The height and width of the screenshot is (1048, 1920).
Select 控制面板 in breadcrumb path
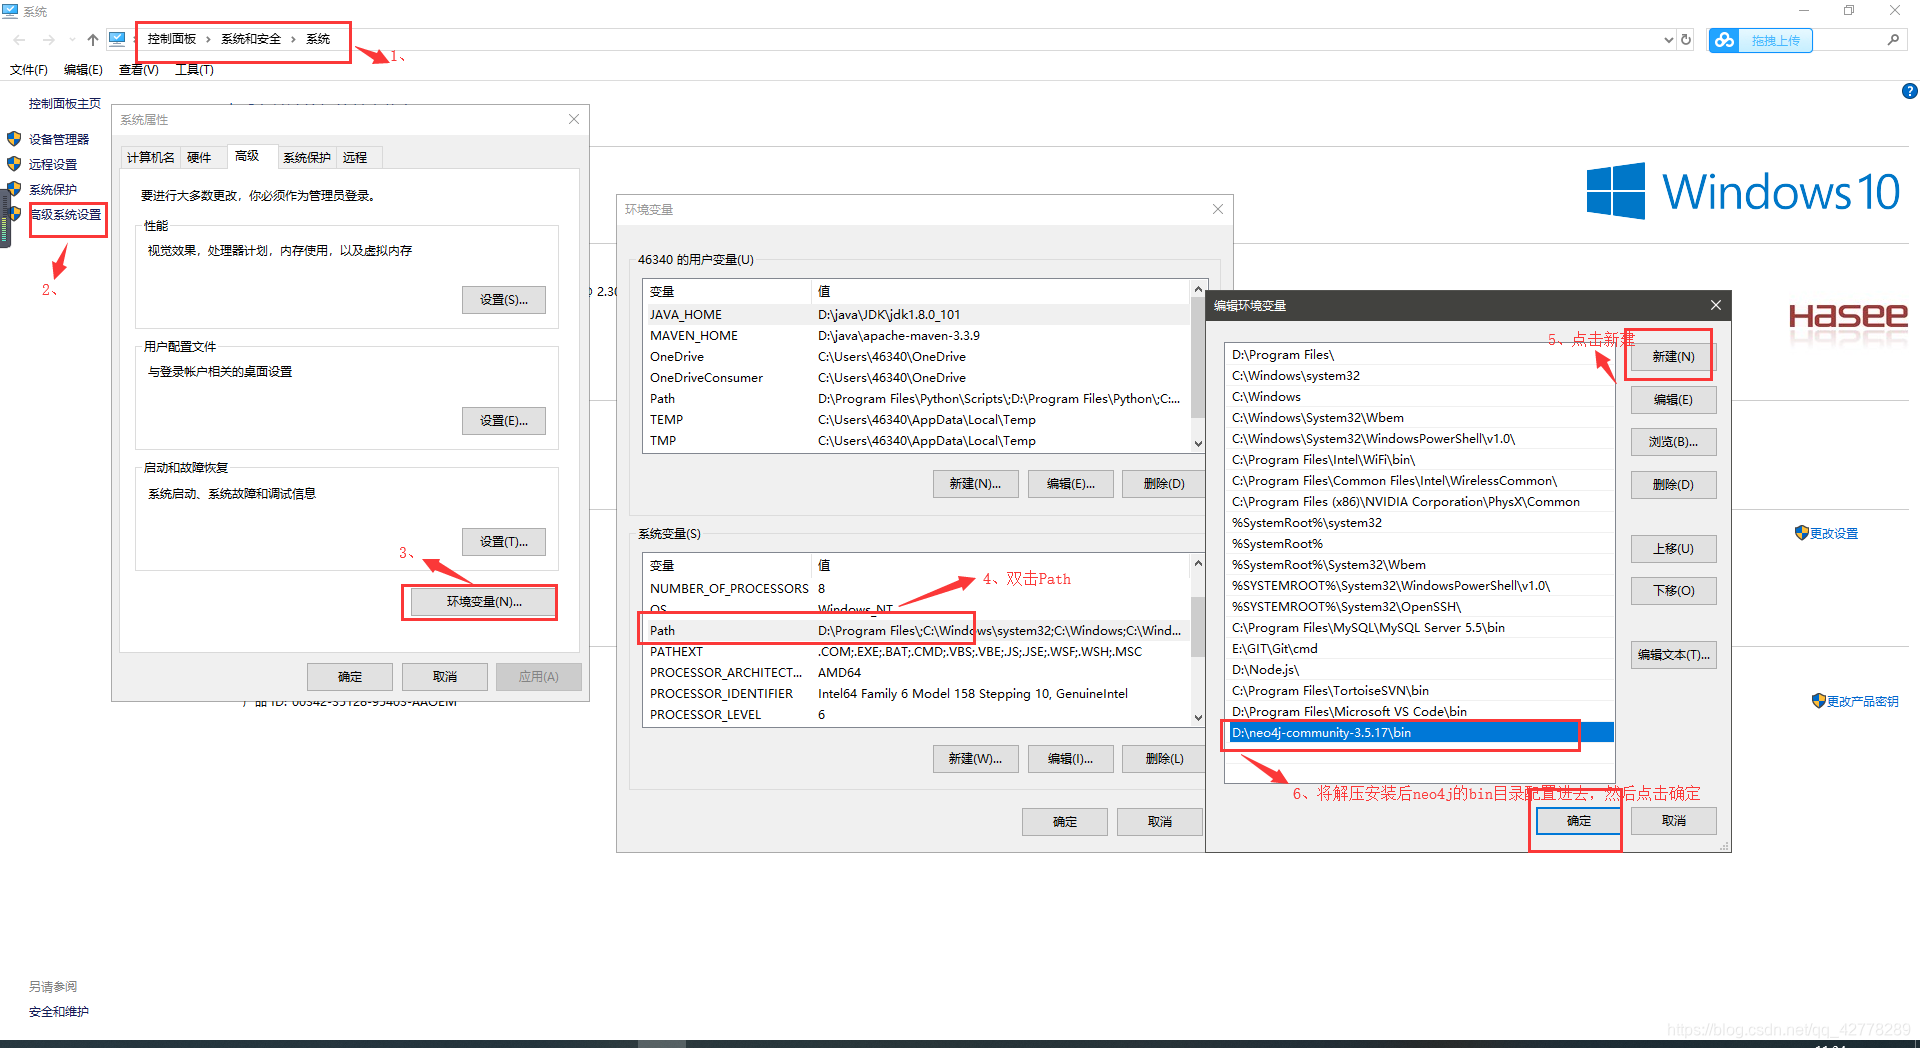[172, 39]
